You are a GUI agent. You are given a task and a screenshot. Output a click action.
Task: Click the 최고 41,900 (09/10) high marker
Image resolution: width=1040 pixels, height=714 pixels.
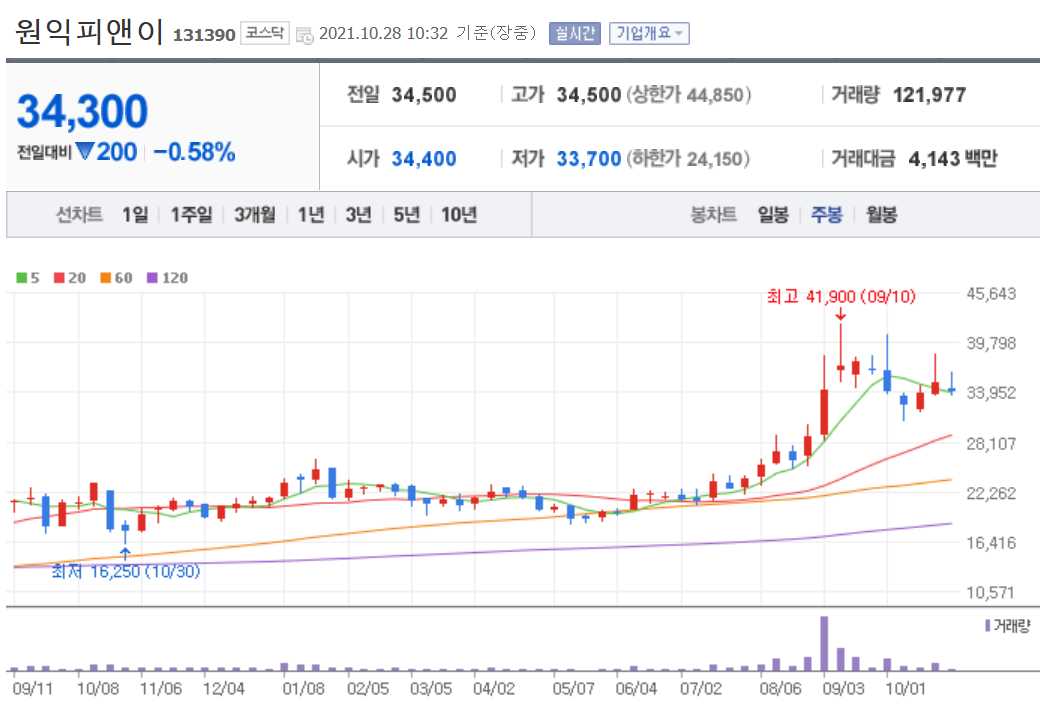[x=841, y=296]
